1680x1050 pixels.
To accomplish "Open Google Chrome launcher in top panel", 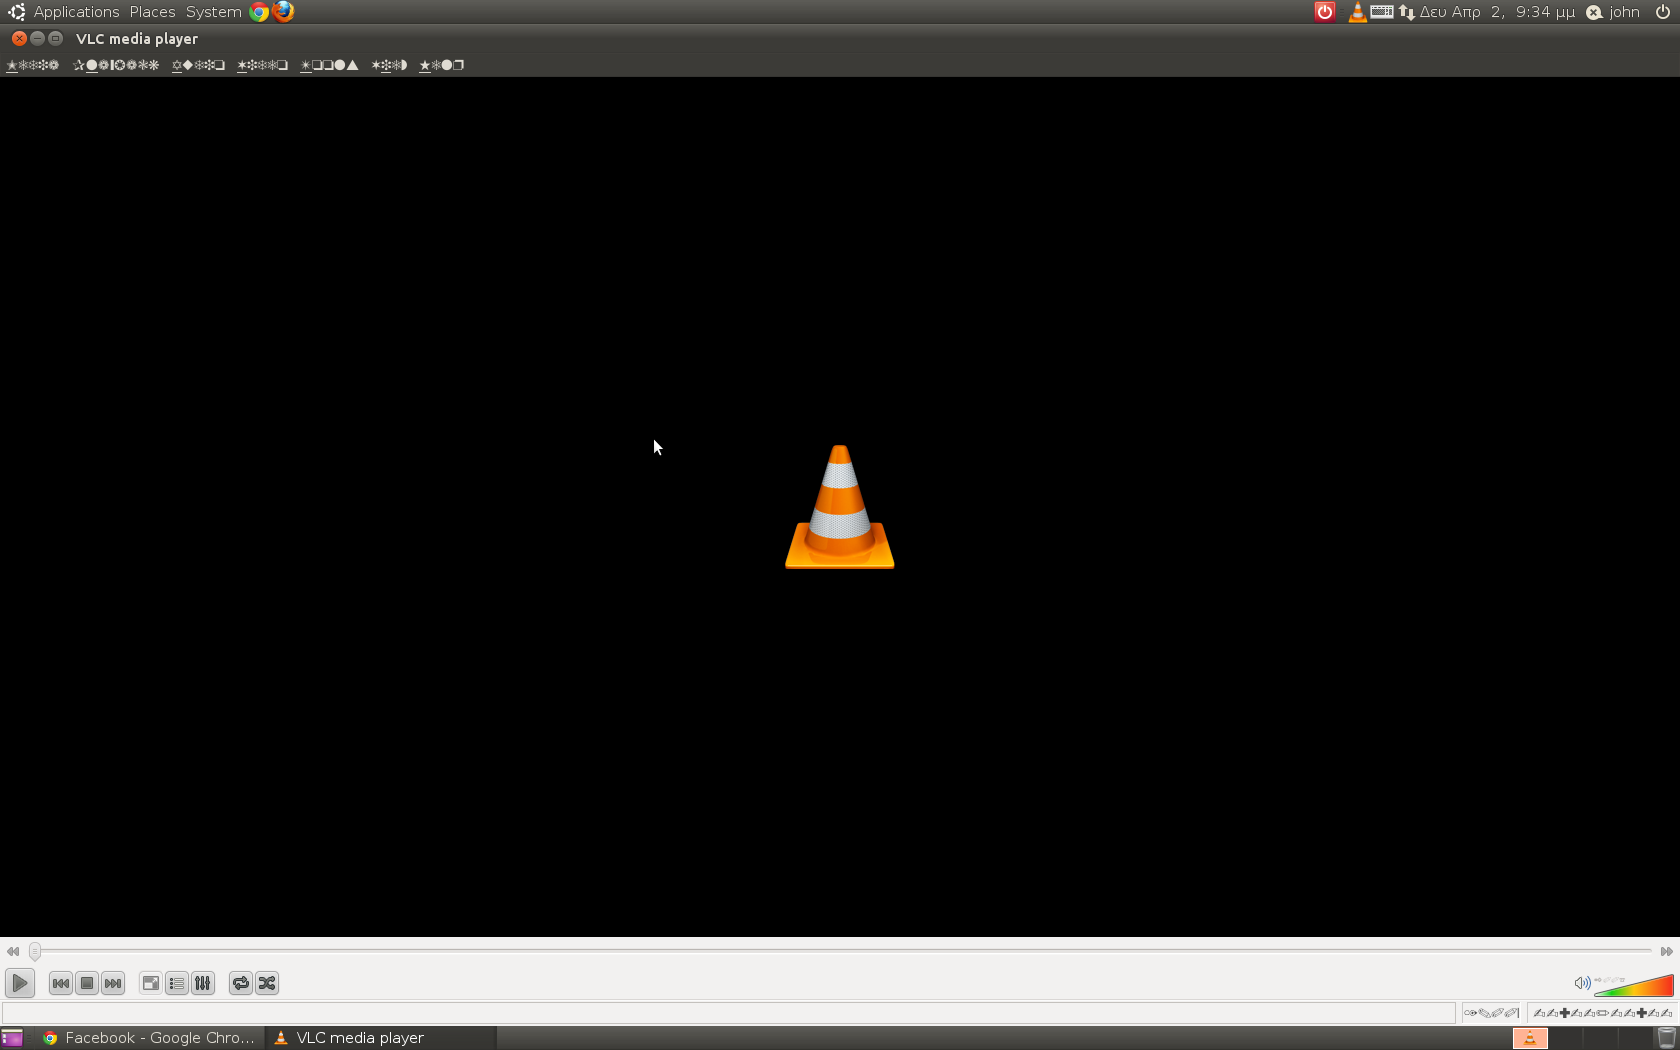I will 259,12.
